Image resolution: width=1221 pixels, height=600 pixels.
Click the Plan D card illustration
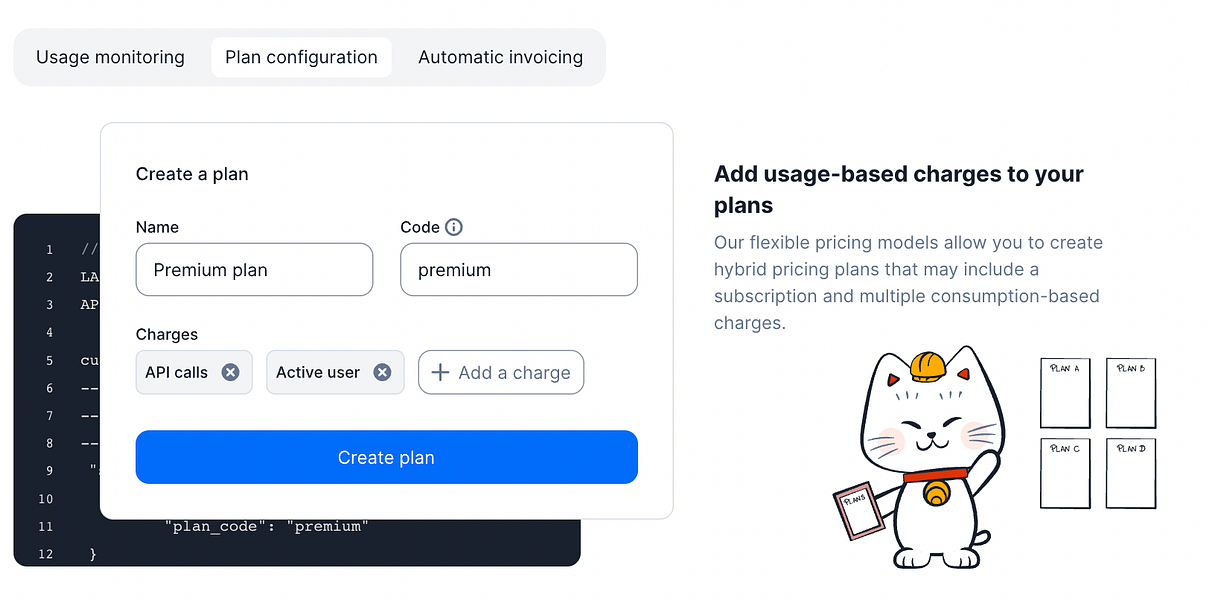click(x=1131, y=474)
